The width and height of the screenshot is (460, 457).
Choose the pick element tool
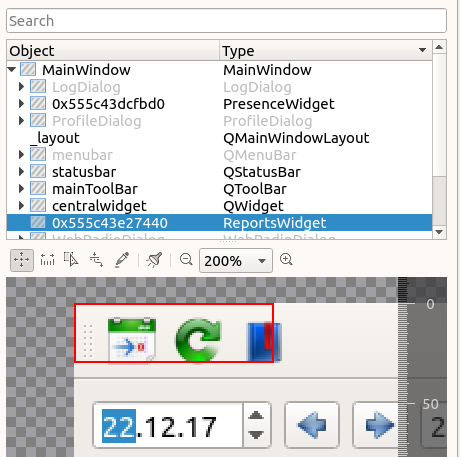tap(71, 260)
